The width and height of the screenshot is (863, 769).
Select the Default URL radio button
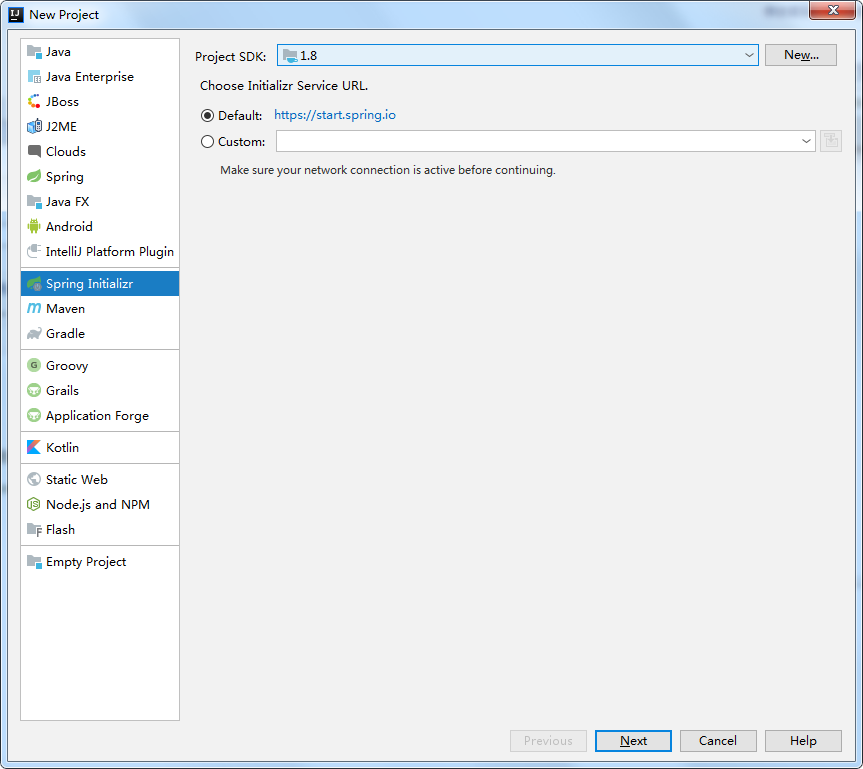pyautogui.click(x=207, y=116)
